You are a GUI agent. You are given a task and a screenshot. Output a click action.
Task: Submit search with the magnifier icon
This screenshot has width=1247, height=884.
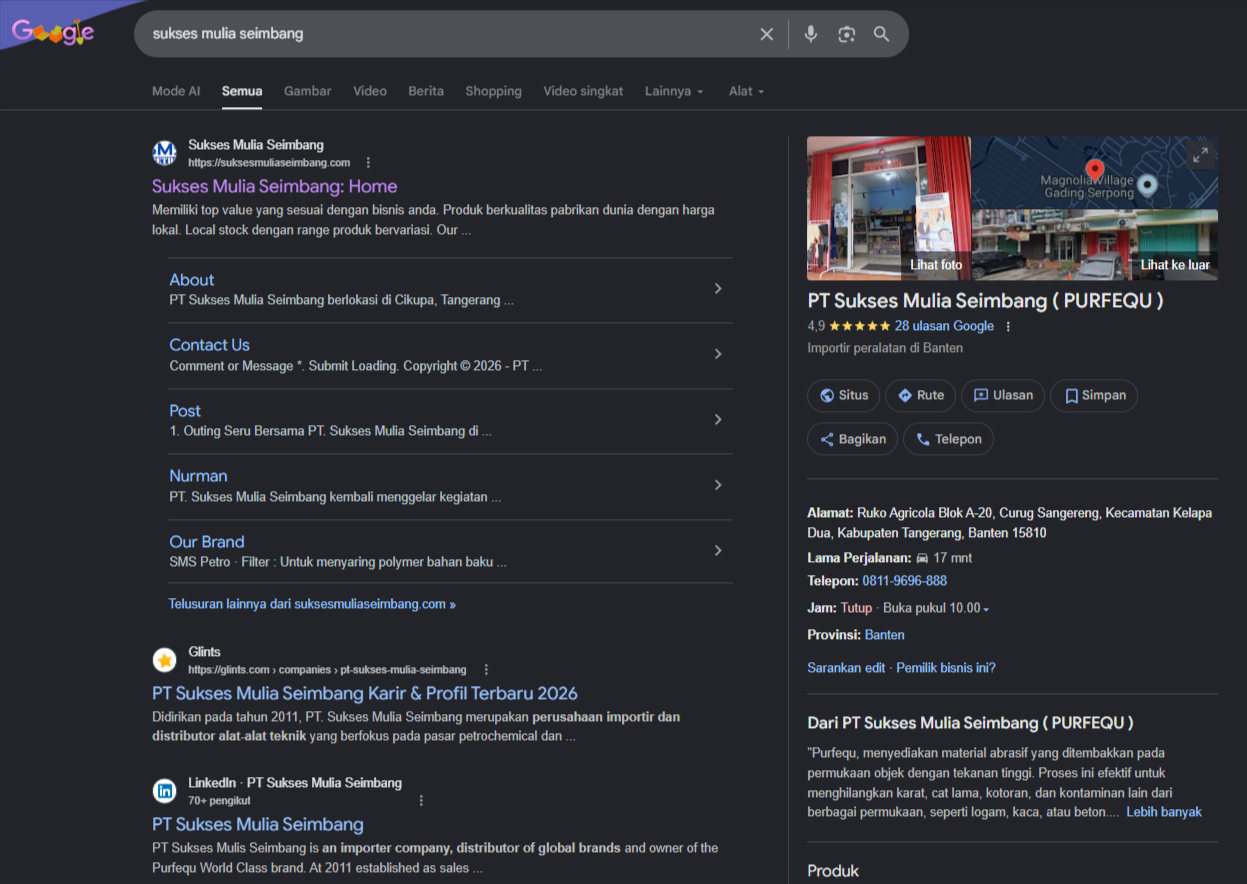pos(881,34)
